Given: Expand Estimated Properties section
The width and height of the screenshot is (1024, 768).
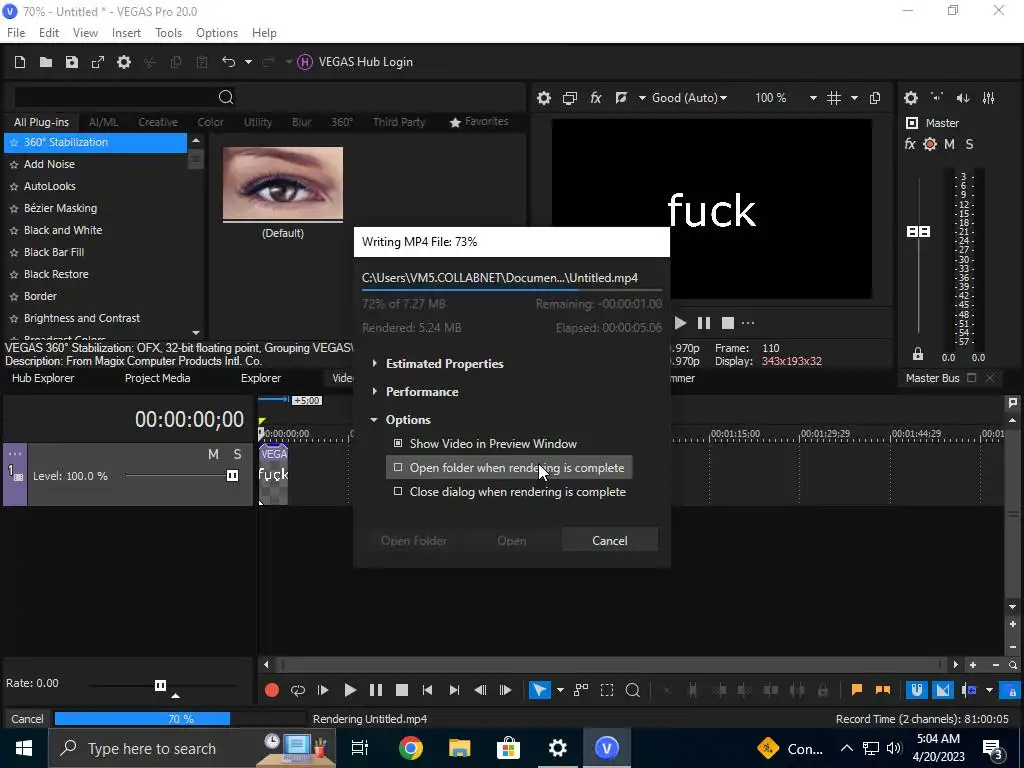Looking at the screenshot, I should [374, 363].
